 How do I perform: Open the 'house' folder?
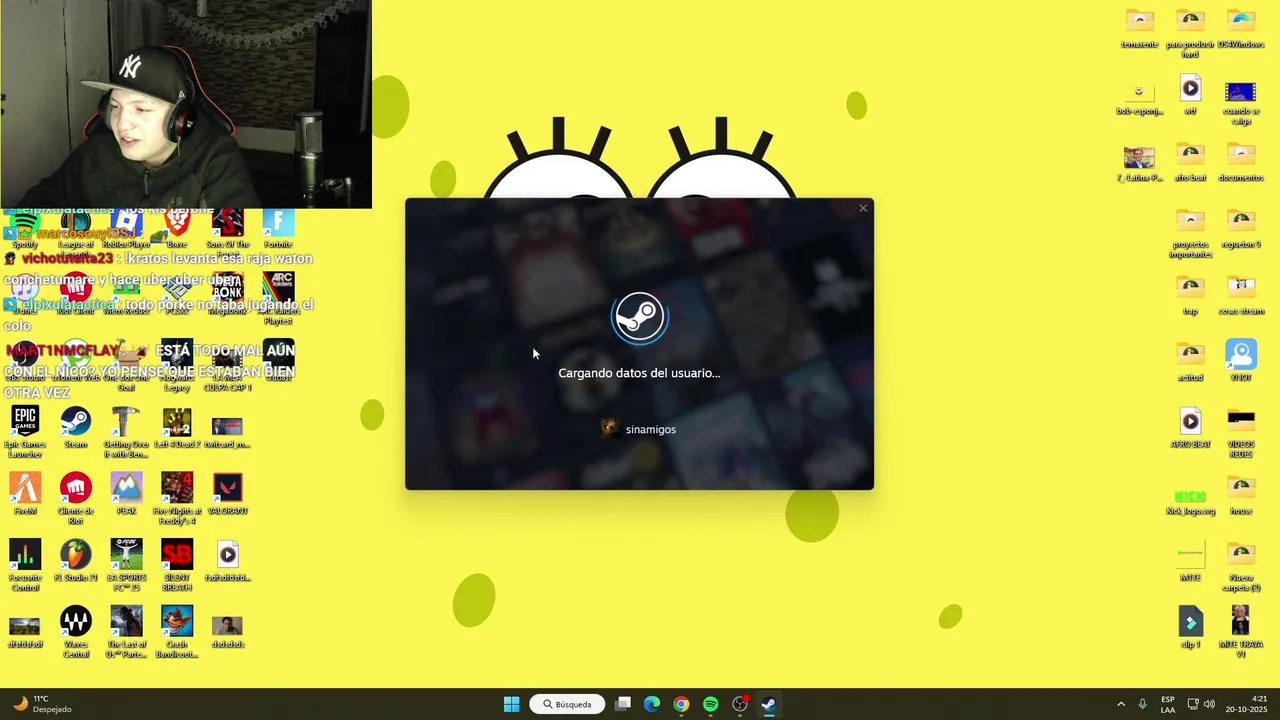(1240, 495)
